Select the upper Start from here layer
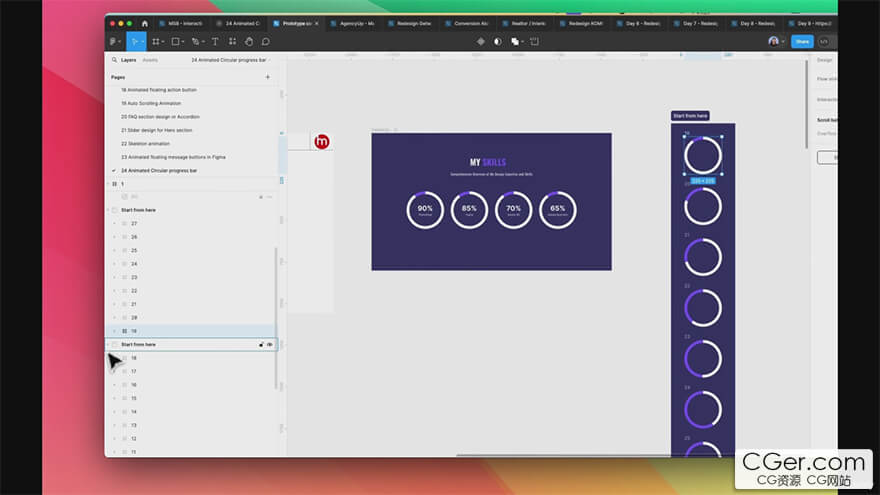 pyautogui.click(x=191, y=210)
